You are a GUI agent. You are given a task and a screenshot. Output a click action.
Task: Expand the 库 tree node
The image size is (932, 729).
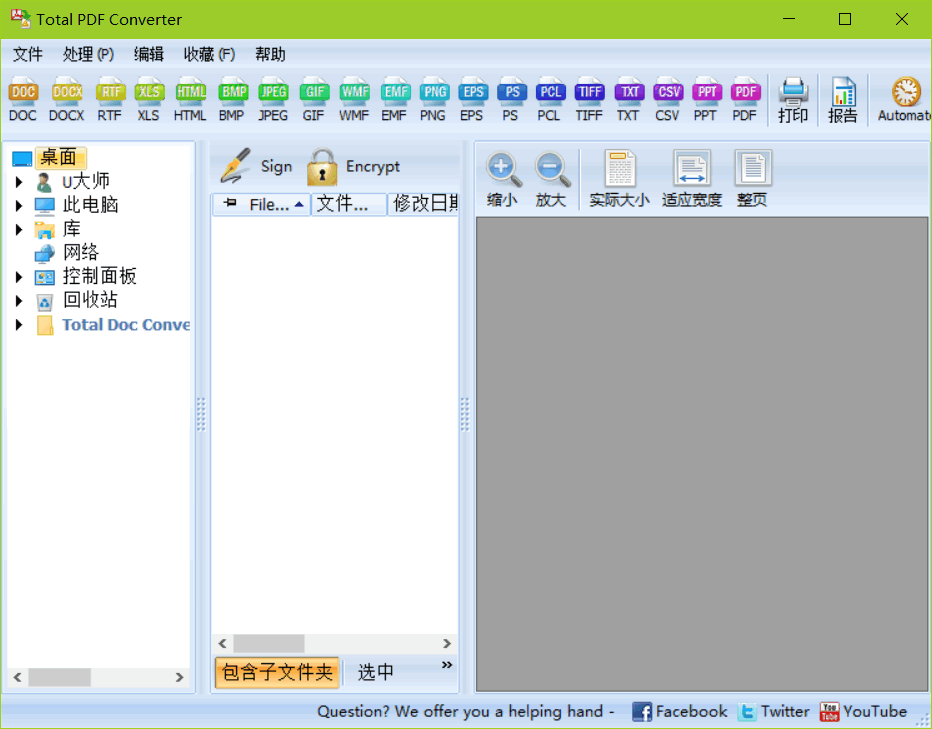click(19, 230)
